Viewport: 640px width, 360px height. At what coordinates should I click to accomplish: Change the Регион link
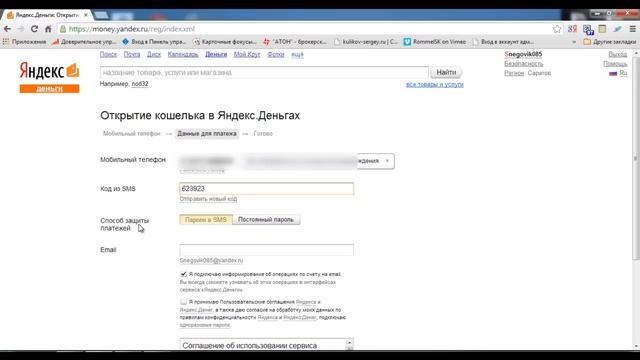514,73
